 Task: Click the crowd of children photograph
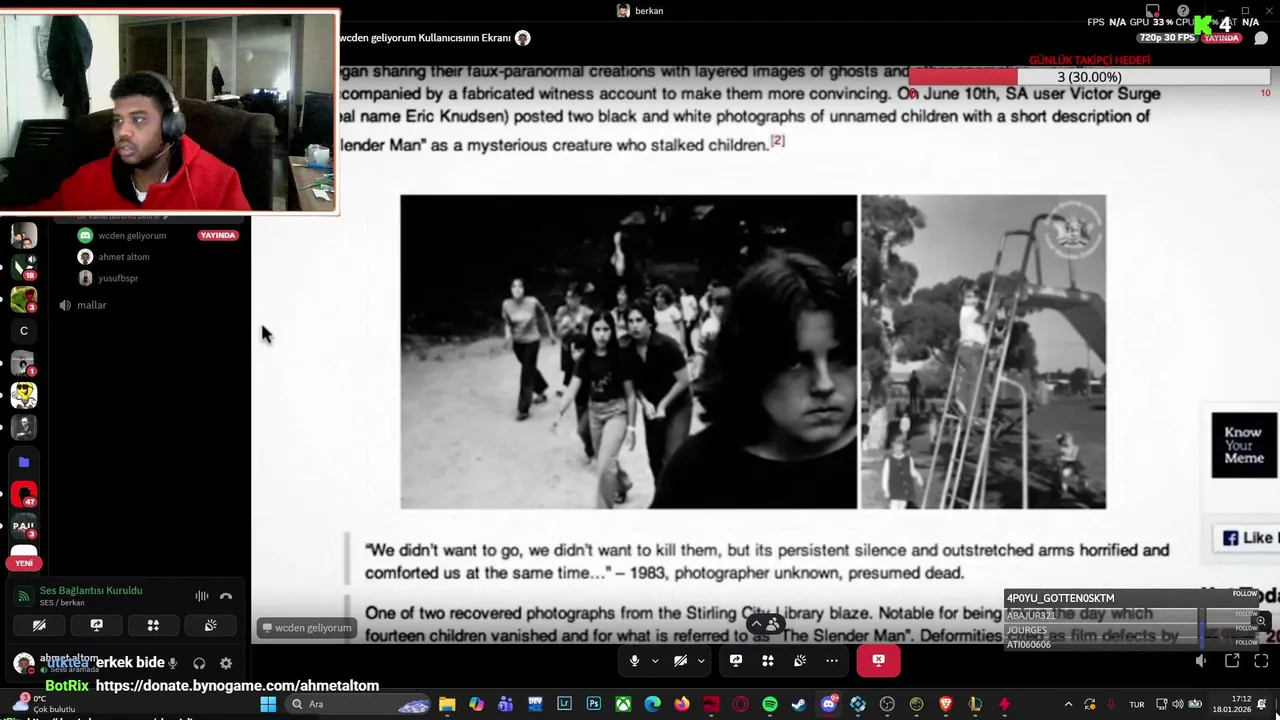(629, 352)
